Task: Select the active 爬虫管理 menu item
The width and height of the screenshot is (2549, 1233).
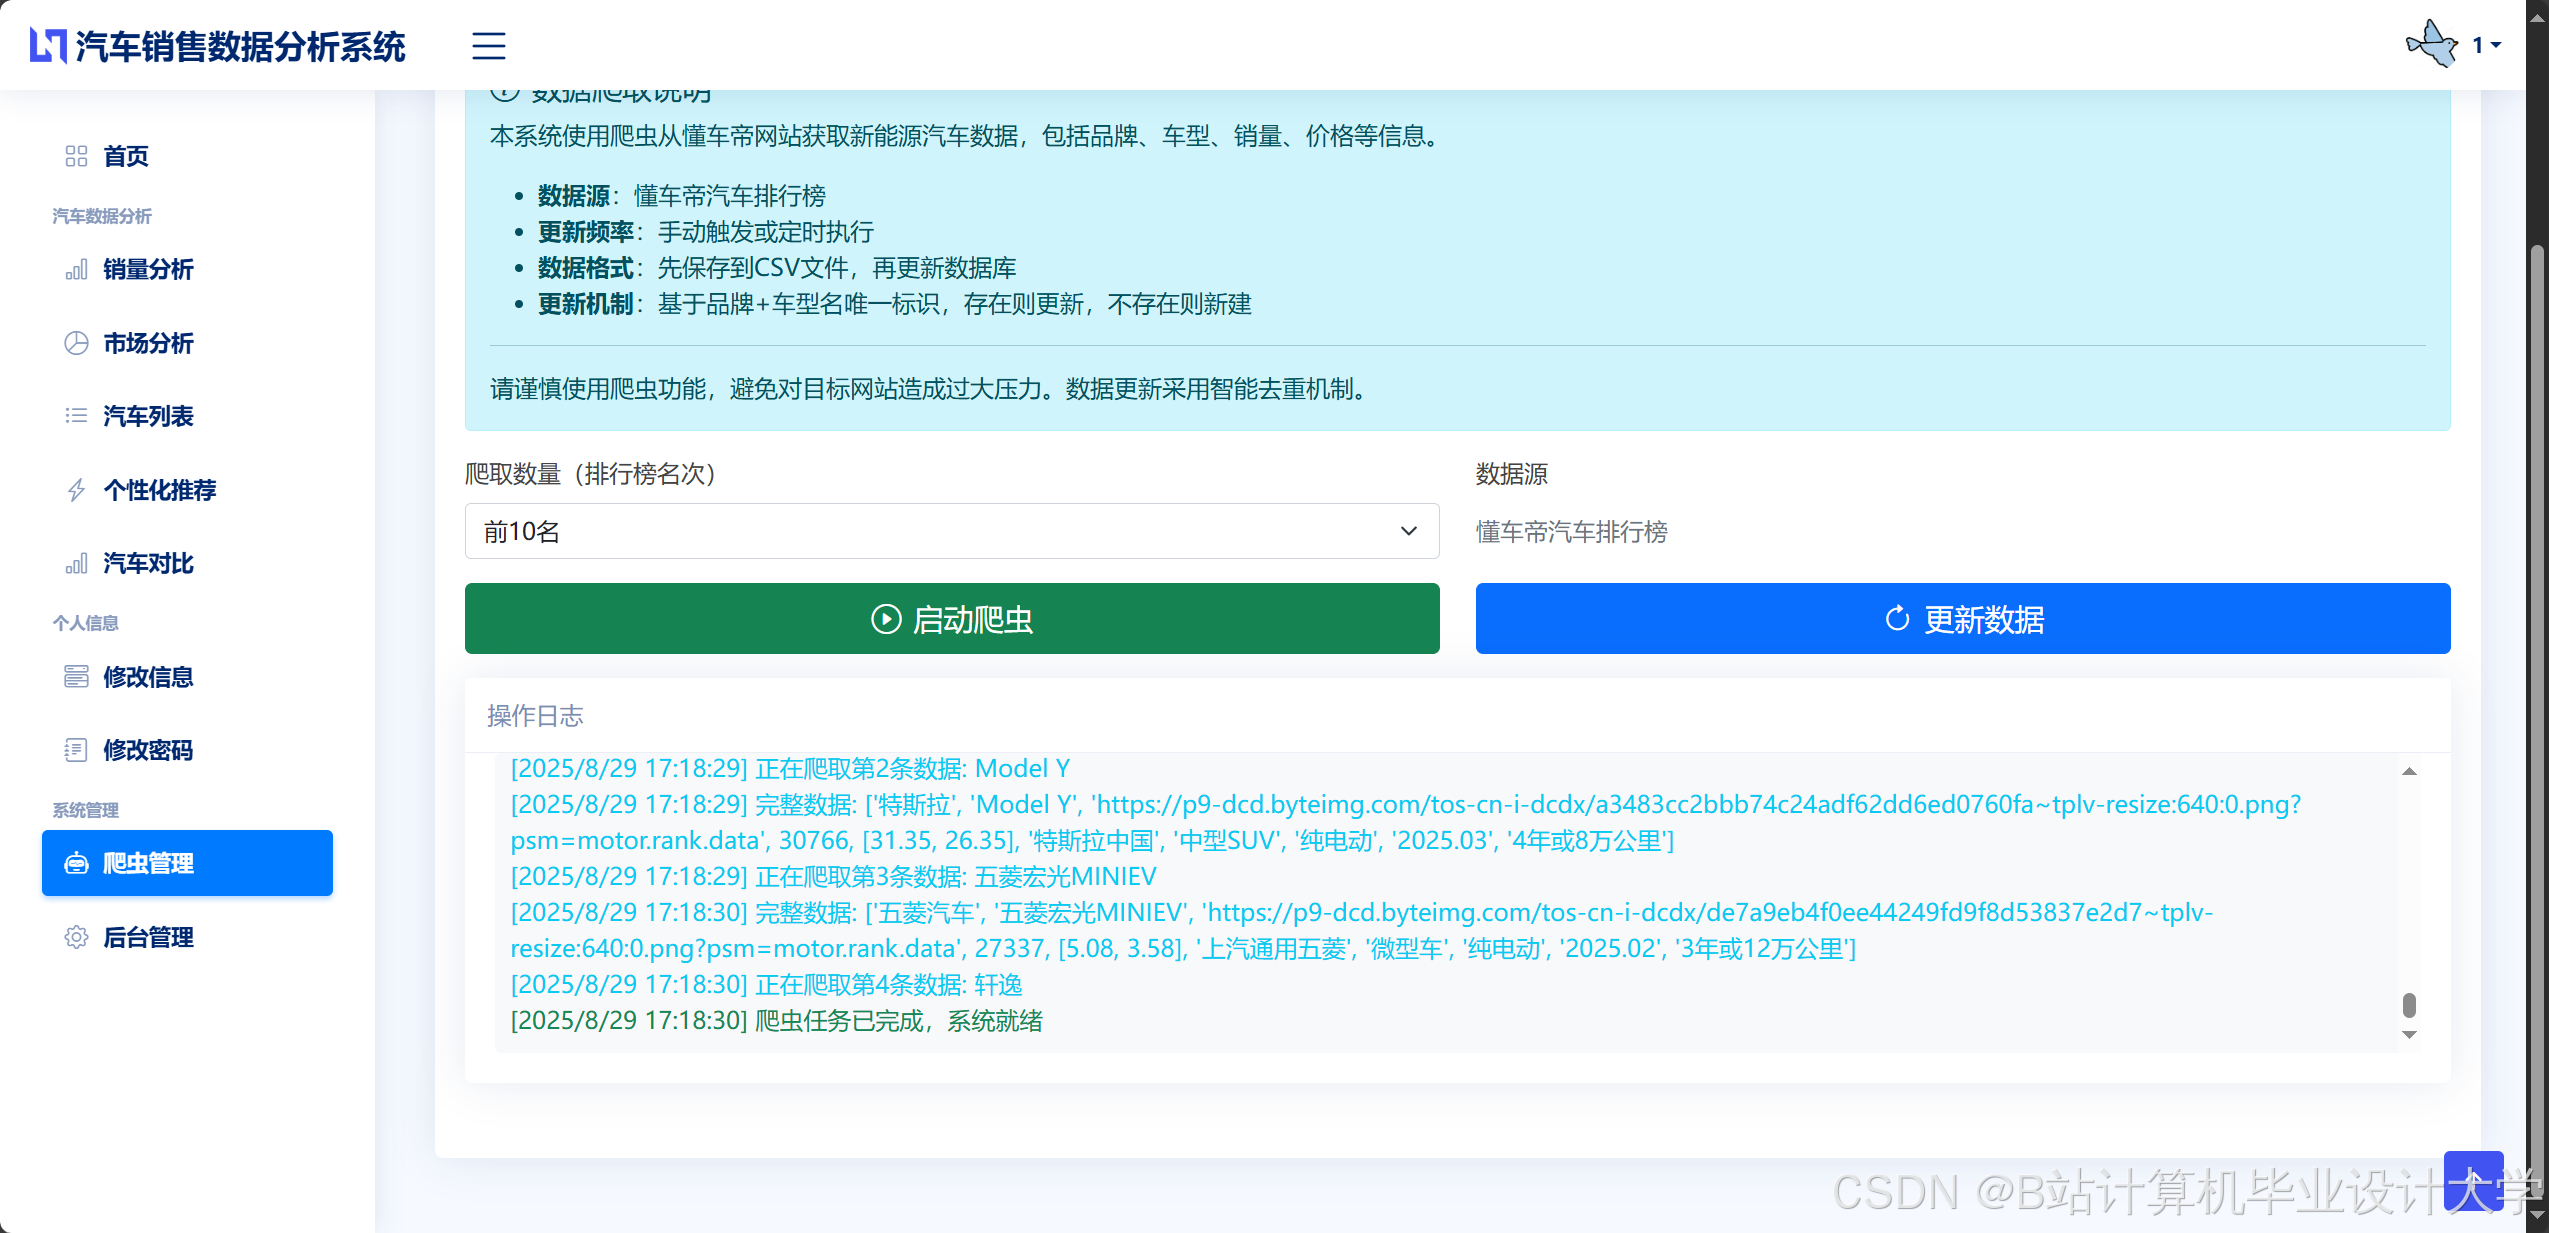Action: coord(187,863)
